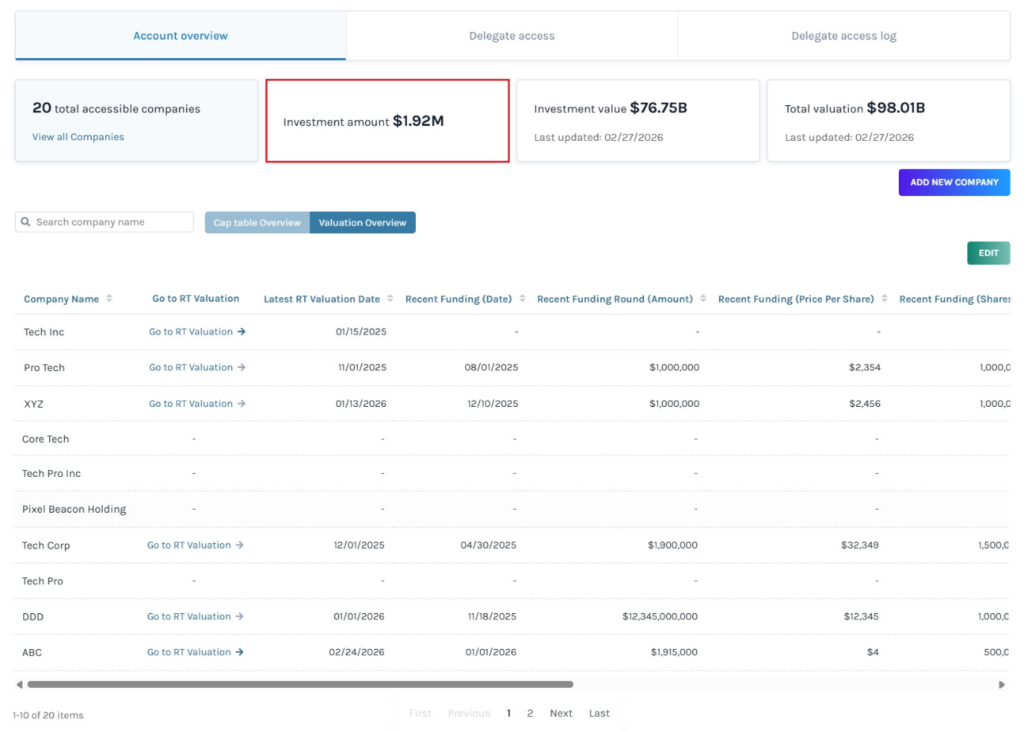Open the View all Companies link
This screenshot has width=1024, height=731.
78,137
